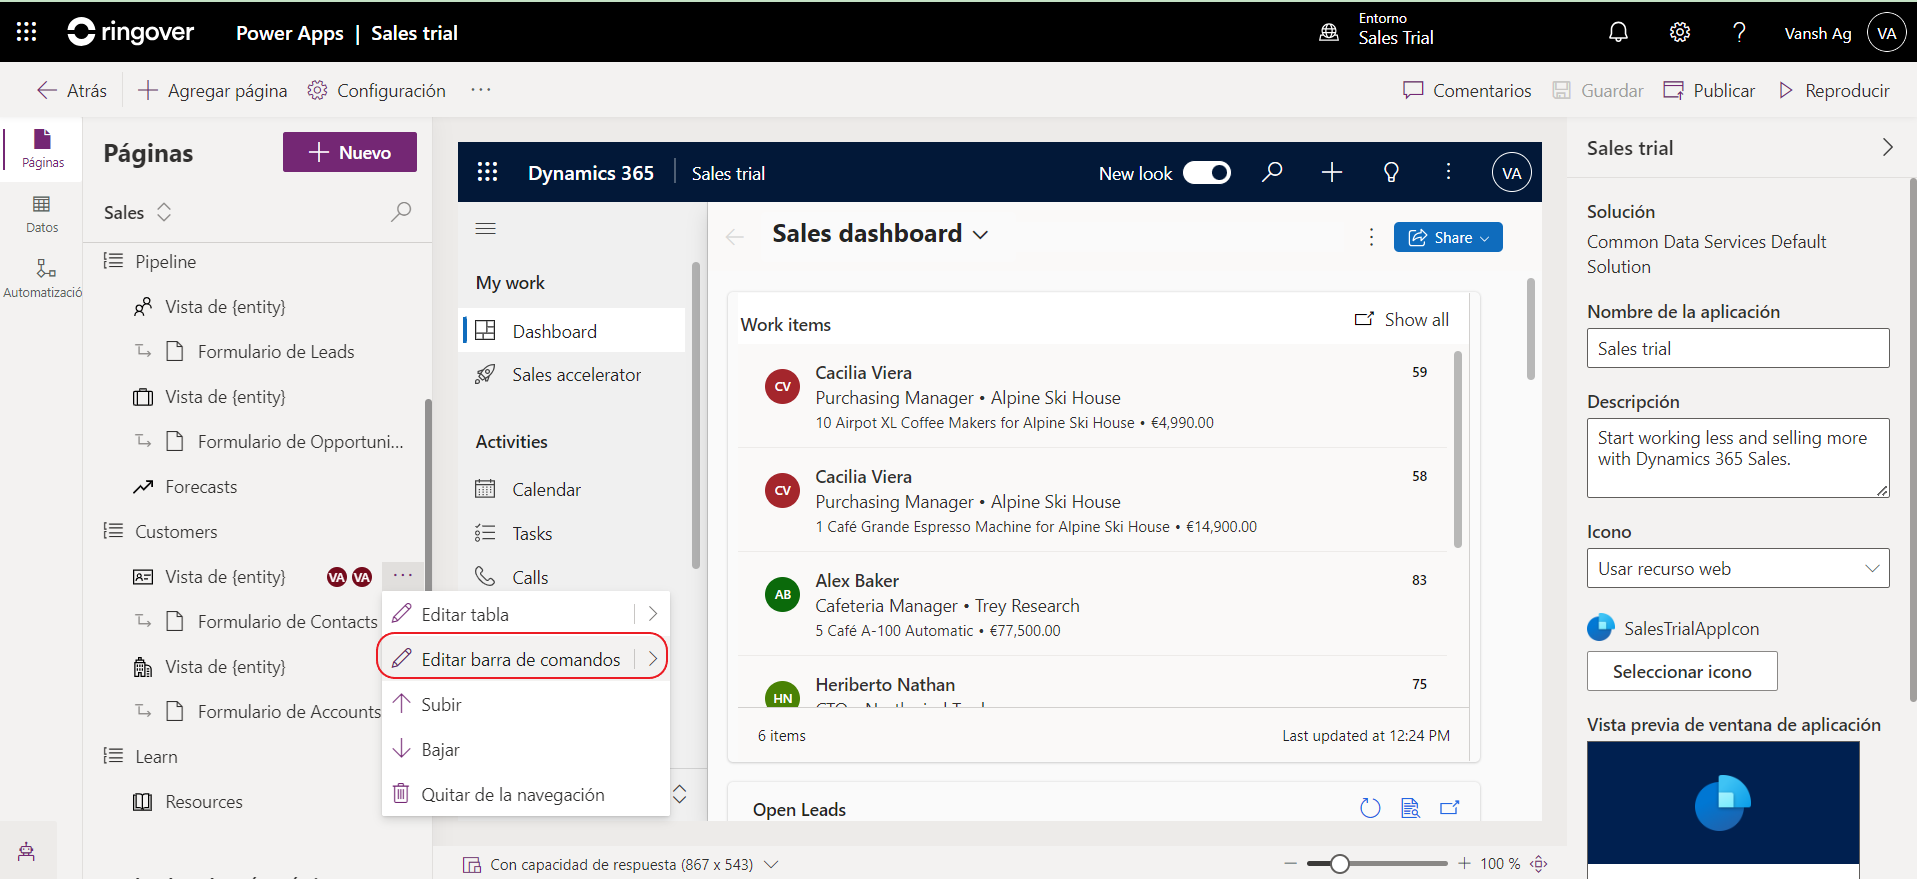This screenshot has width=1917, height=879.
Task: Open the more options ellipsis for Customers view
Action: [x=403, y=576]
